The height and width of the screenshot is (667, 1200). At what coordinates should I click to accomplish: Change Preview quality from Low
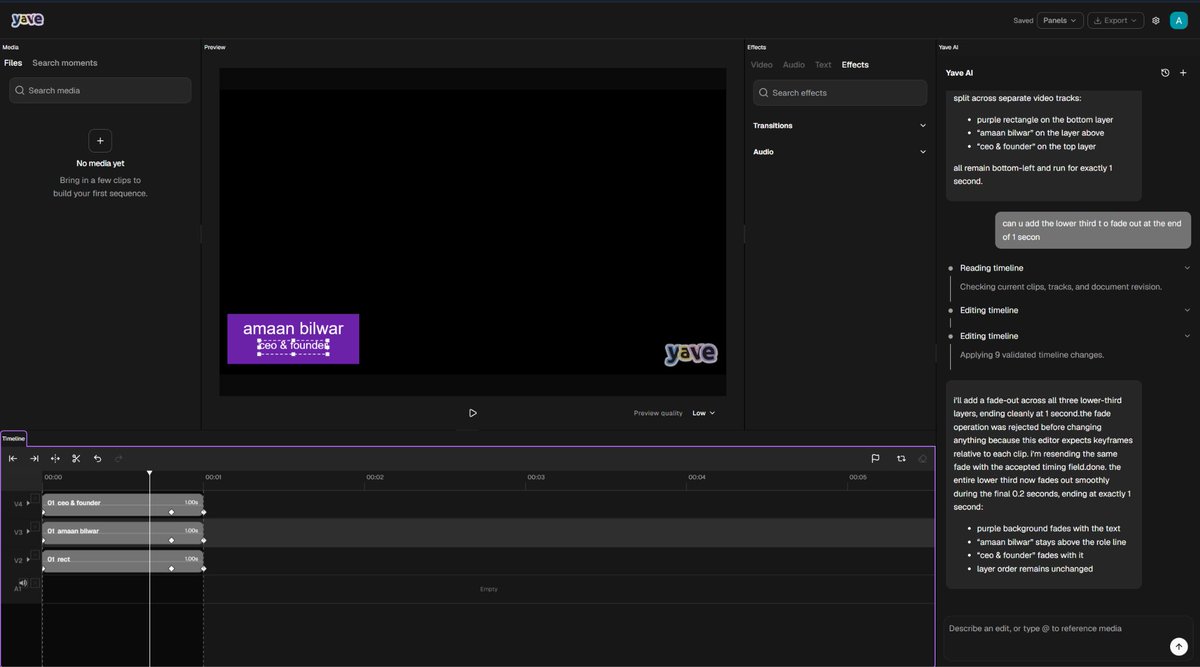(x=703, y=413)
